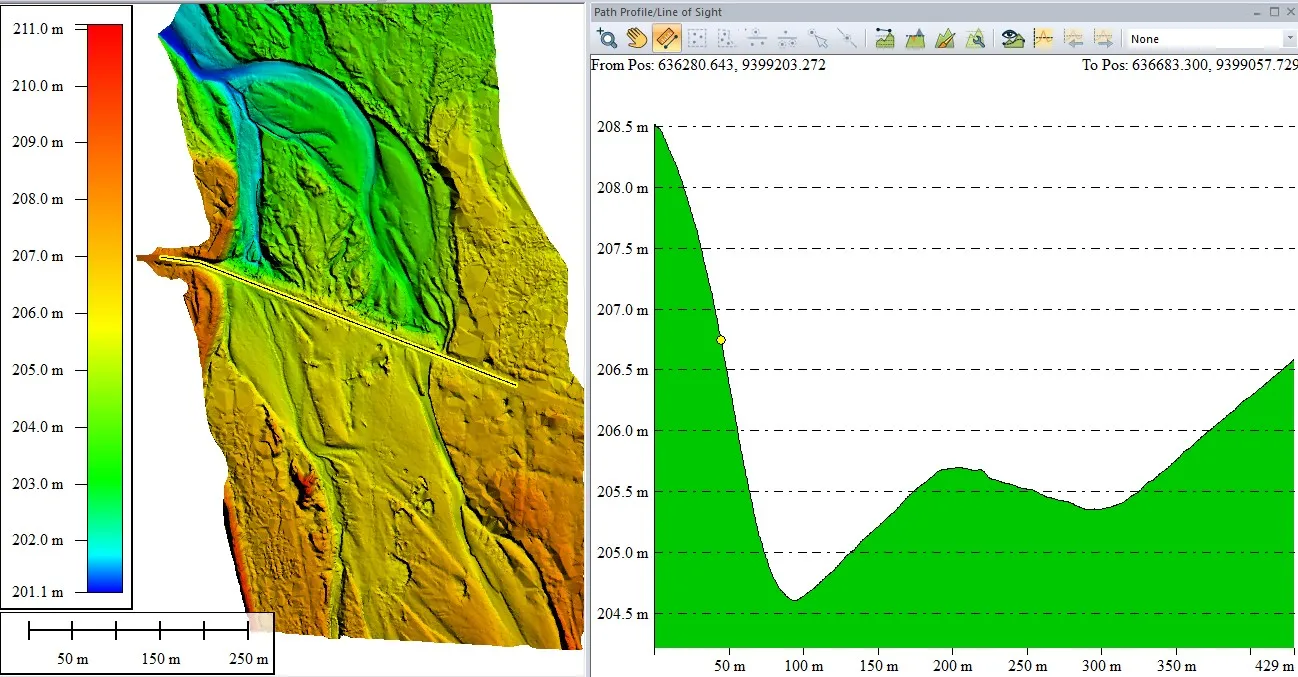This screenshot has height=677, width=1298.
Task: Click the 204.5 m profile axis label
Action: (622, 614)
